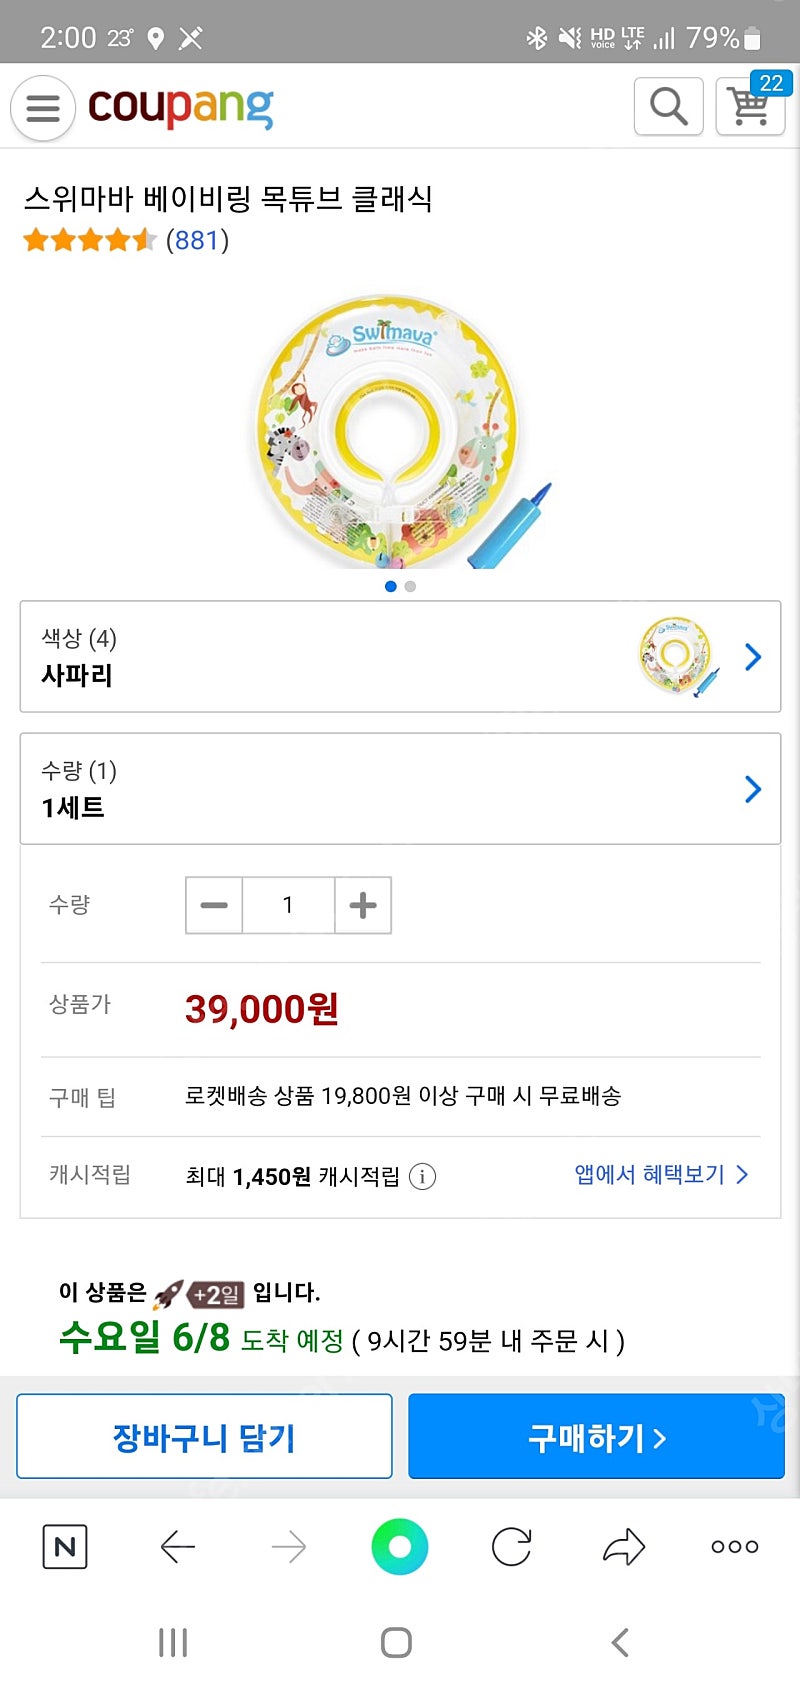This screenshot has height=1689, width=800.
Task: Tap 장바구니 담기 add to cart button
Action: 204,1437
